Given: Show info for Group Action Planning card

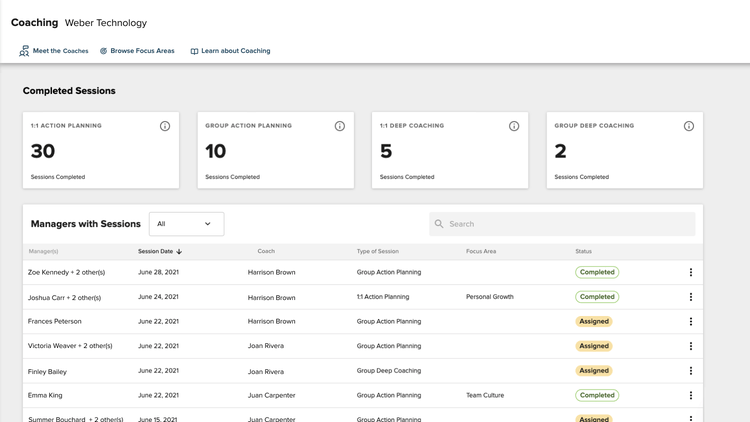Looking at the screenshot, I should [340, 126].
